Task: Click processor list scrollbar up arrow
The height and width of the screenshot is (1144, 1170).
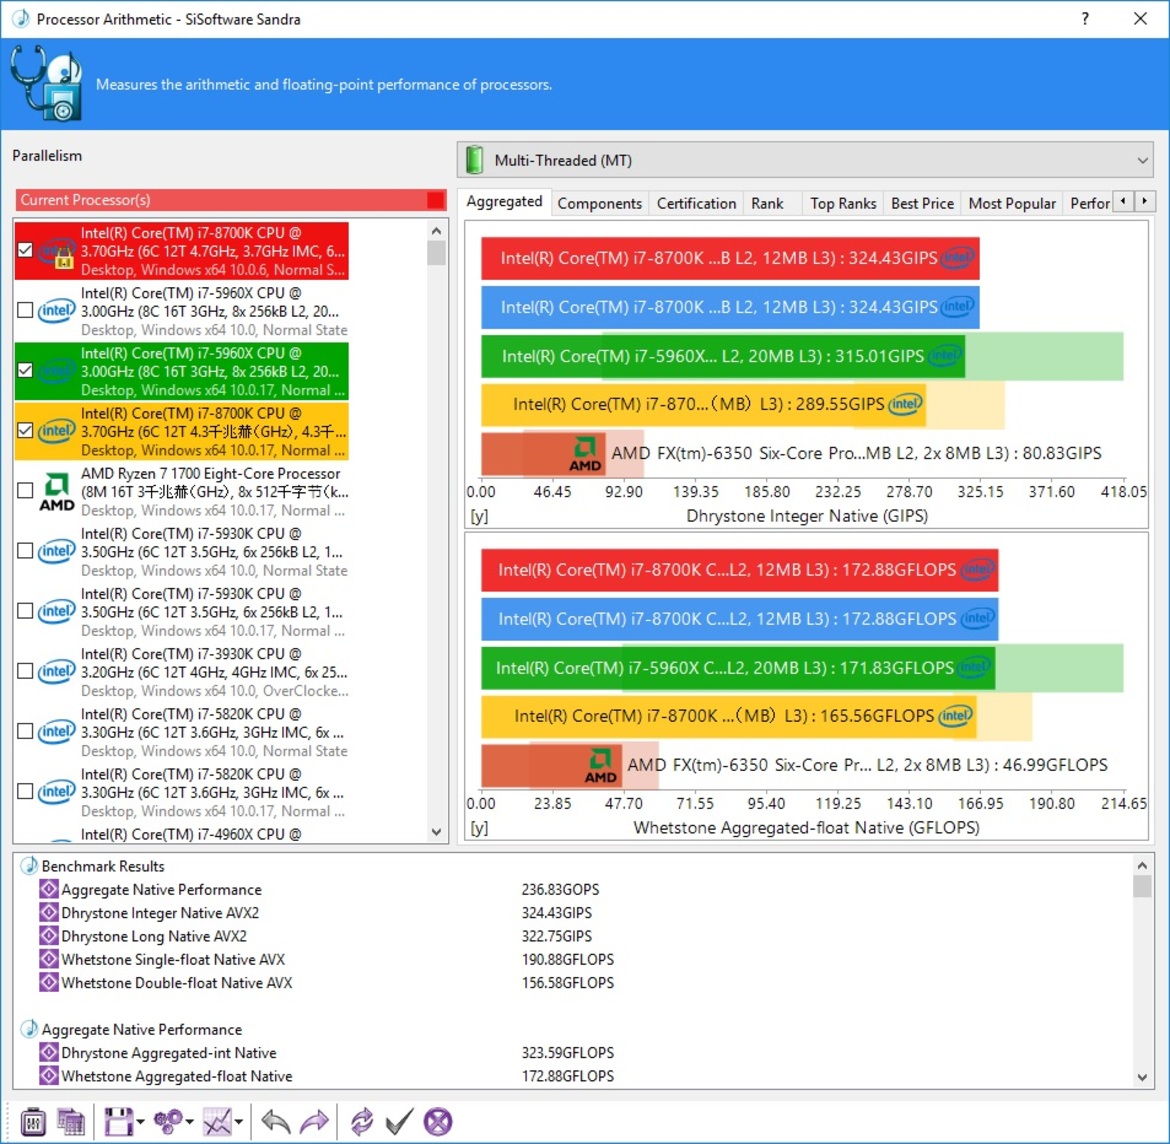Action: pos(437,231)
